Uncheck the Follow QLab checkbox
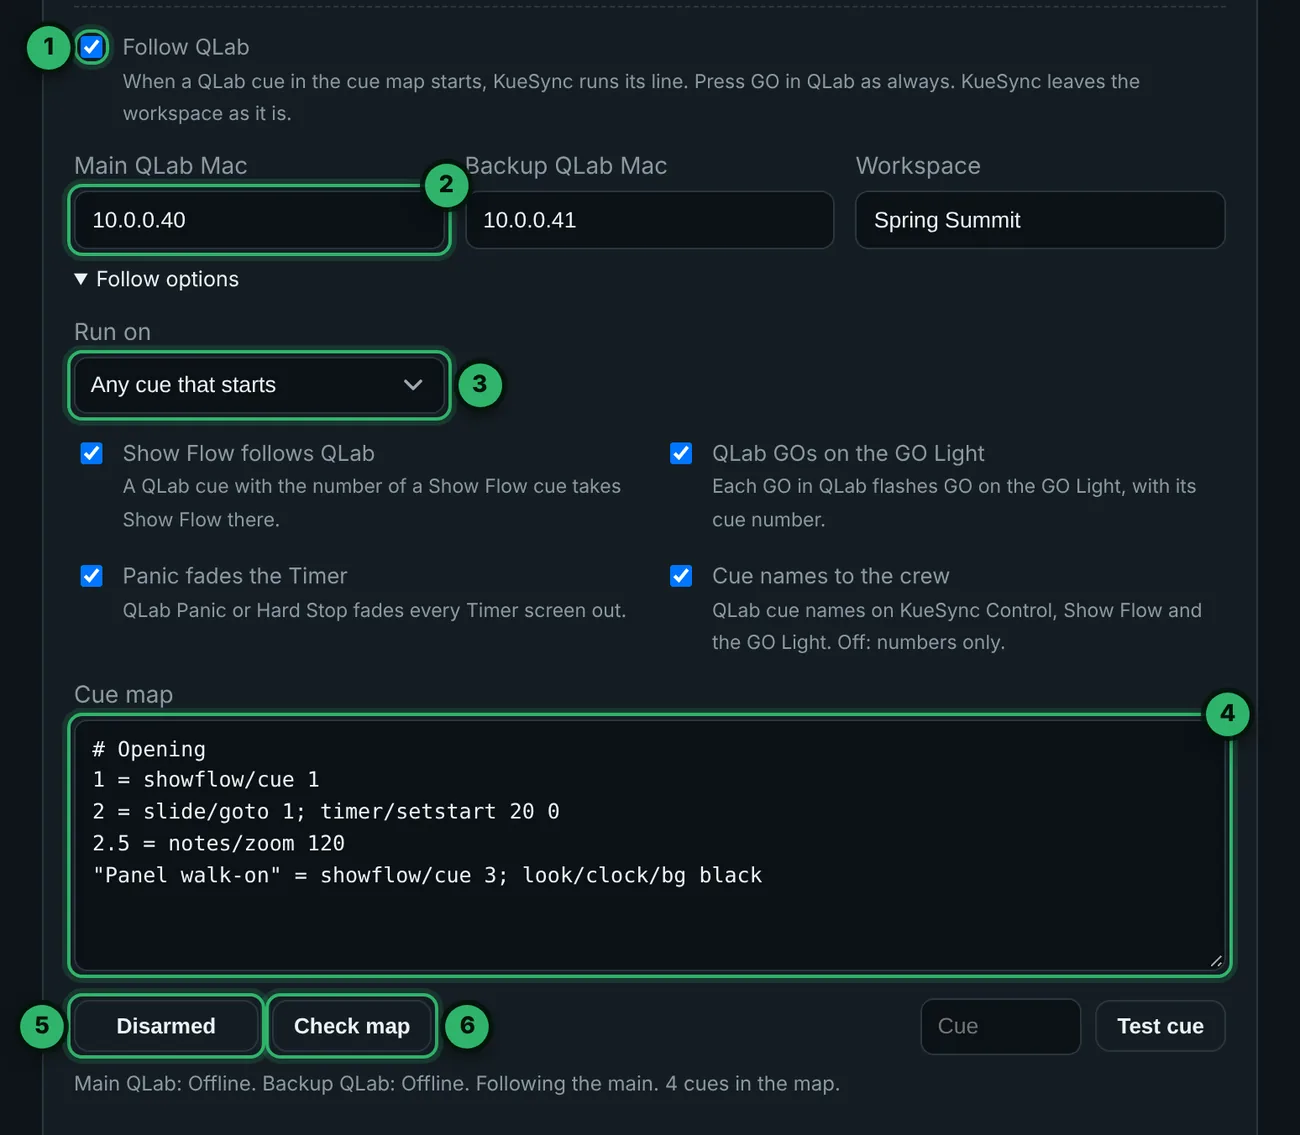The height and width of the screenshot is (1135, 1300). (92, 47)
